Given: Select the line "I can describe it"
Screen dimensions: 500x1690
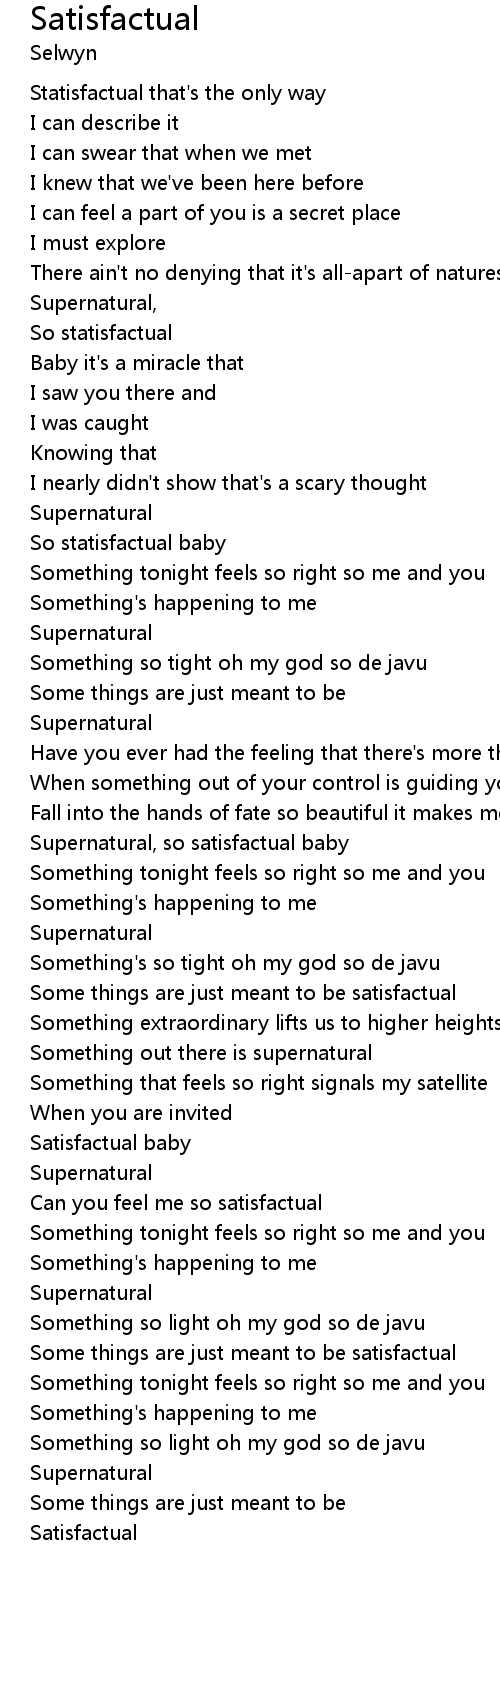Looking at the screenshot, I should point(105,123).
